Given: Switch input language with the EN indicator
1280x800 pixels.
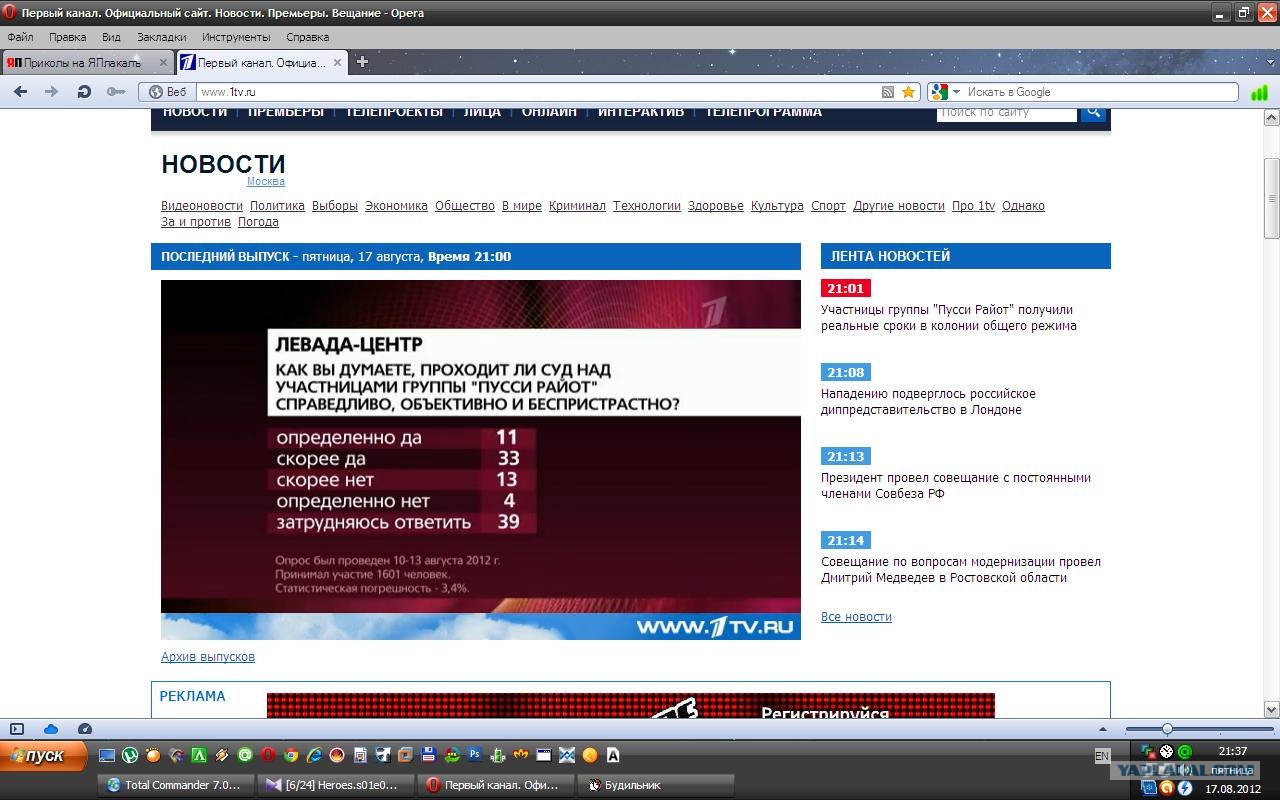Looking at the screenshot, I should tap(1102, 756).
